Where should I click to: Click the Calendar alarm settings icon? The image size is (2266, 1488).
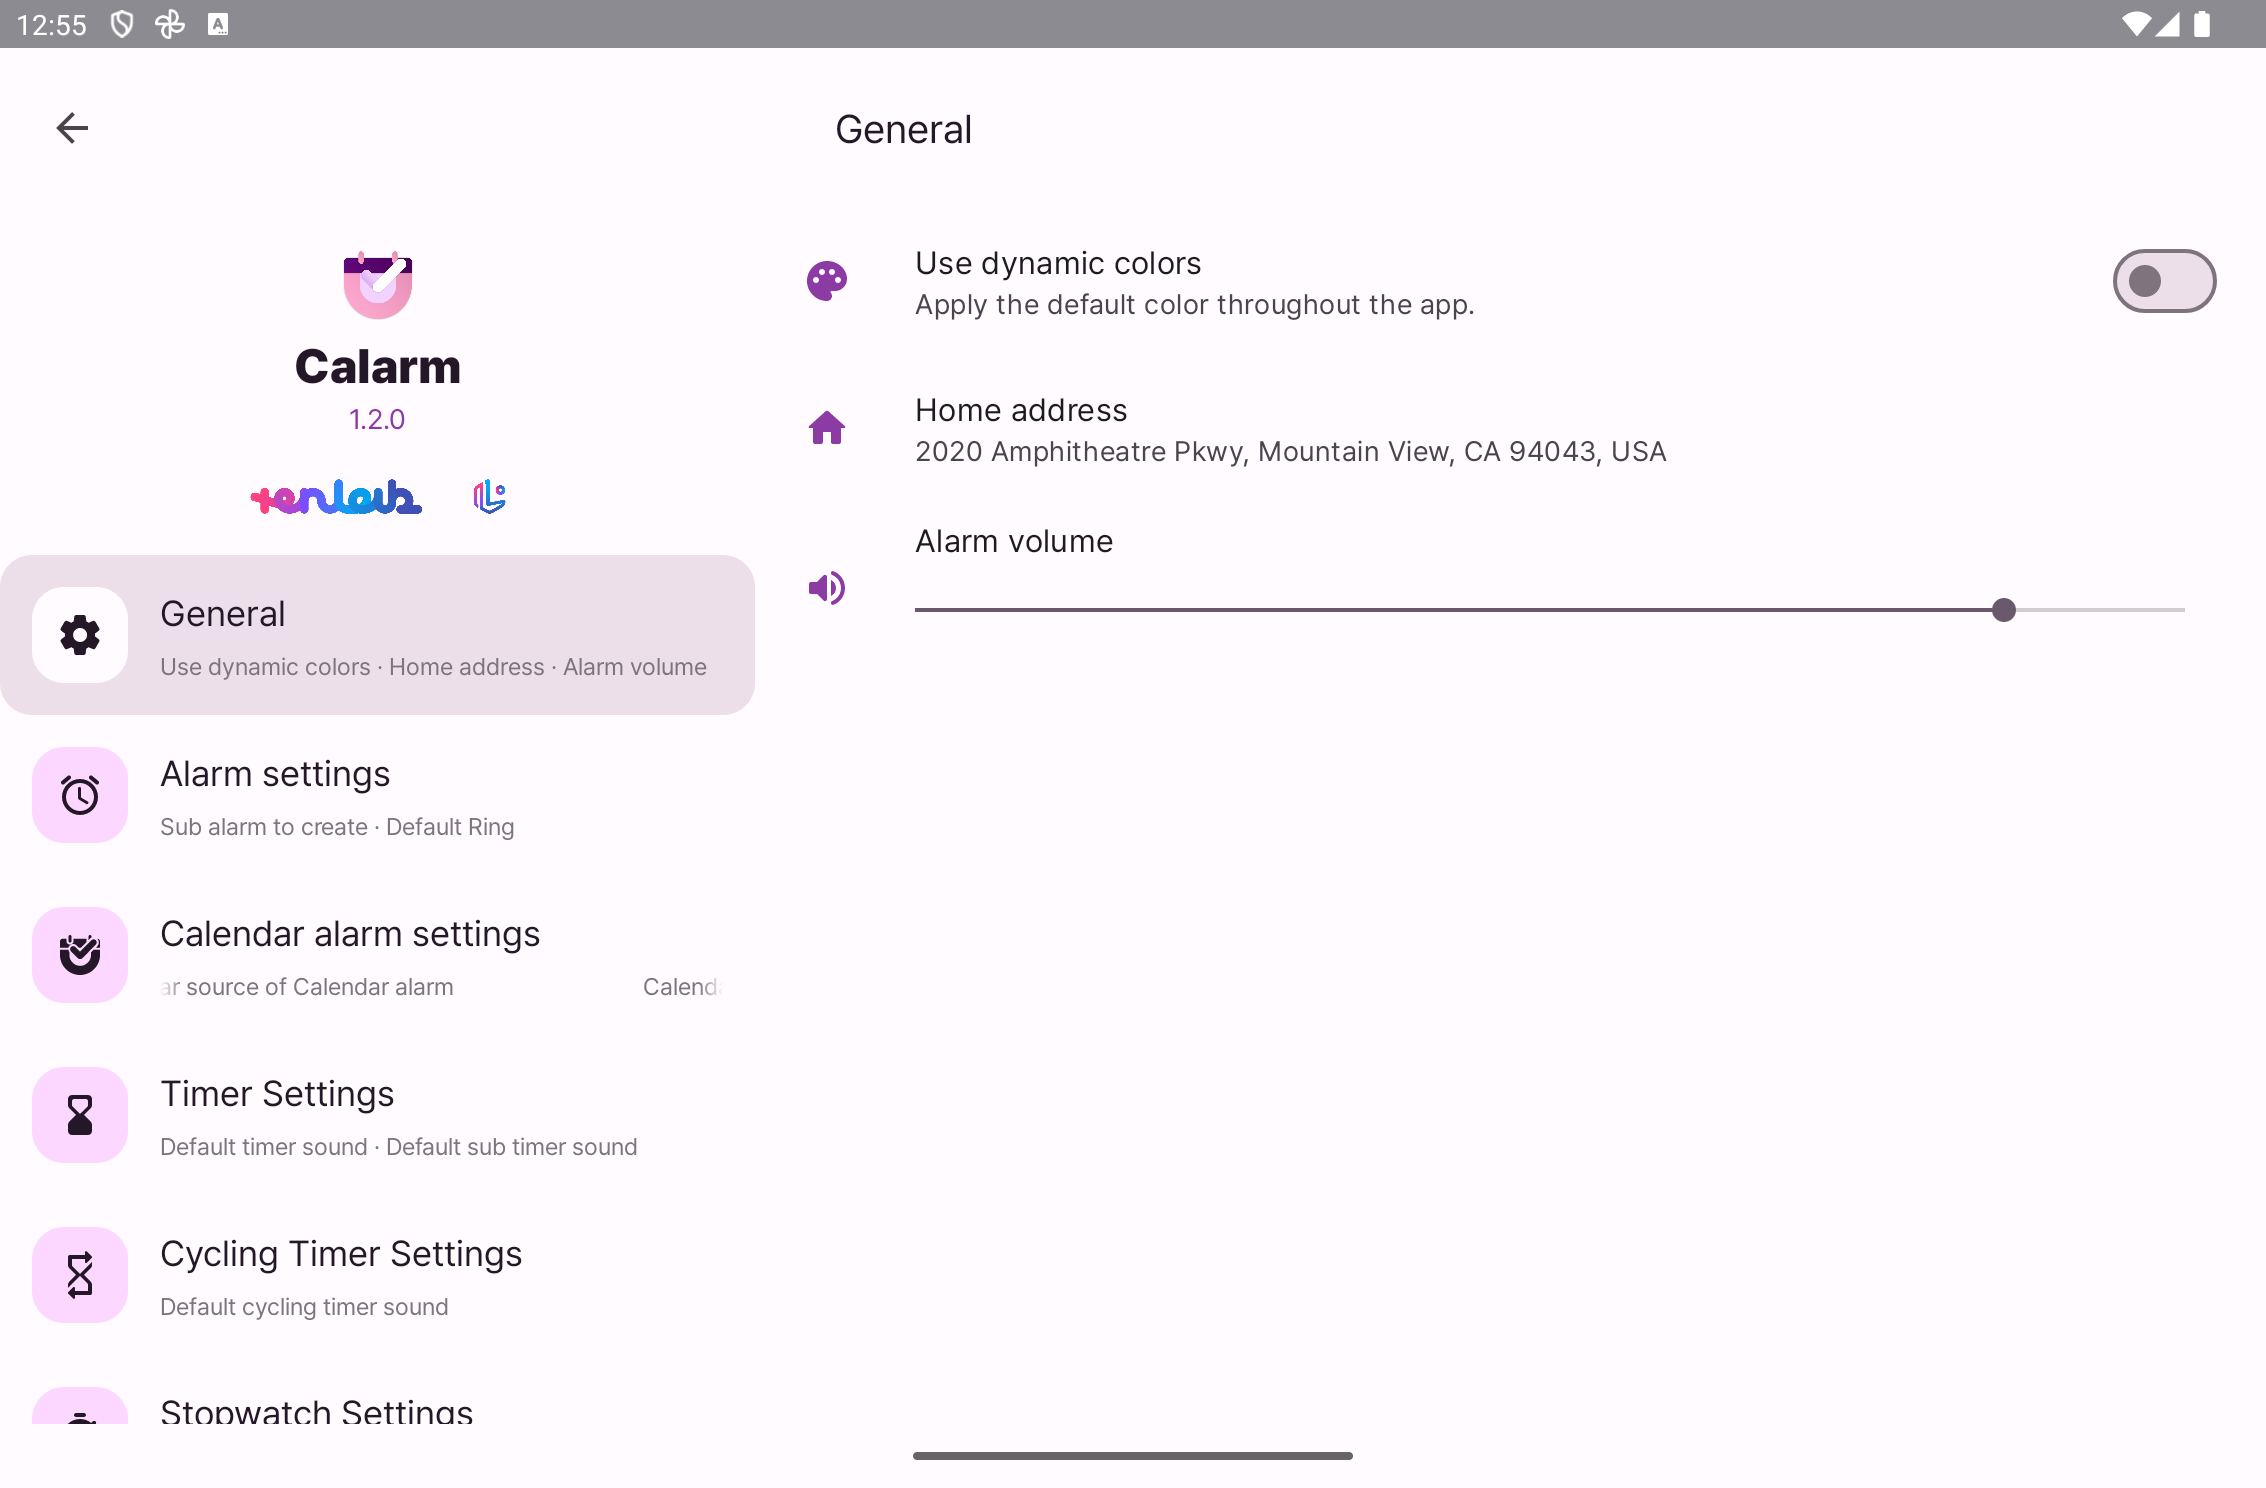pyautogui.click(x=80, y=955)
